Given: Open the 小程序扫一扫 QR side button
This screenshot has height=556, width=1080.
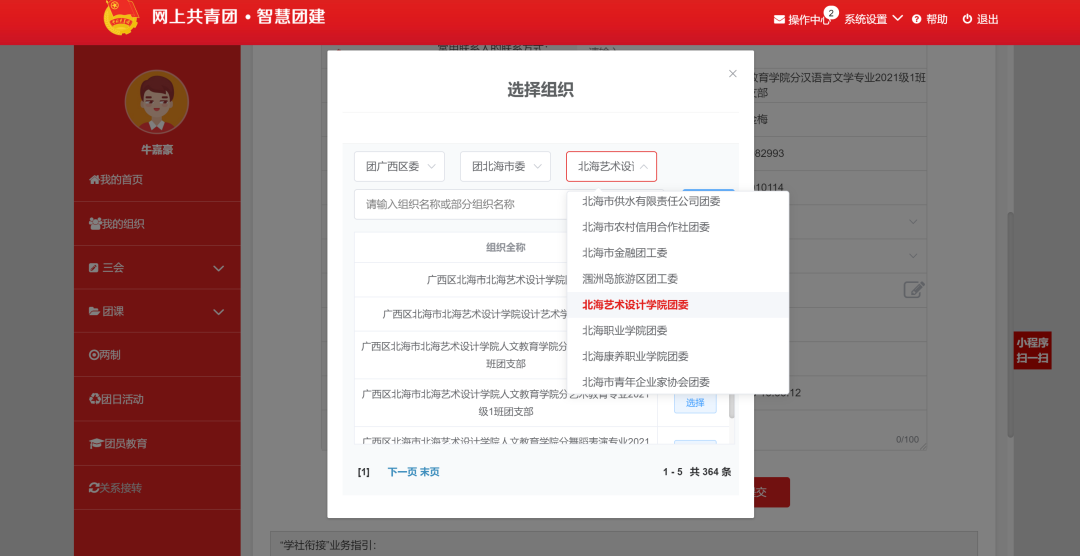Looking at the screenshot, I should 1032,350.
